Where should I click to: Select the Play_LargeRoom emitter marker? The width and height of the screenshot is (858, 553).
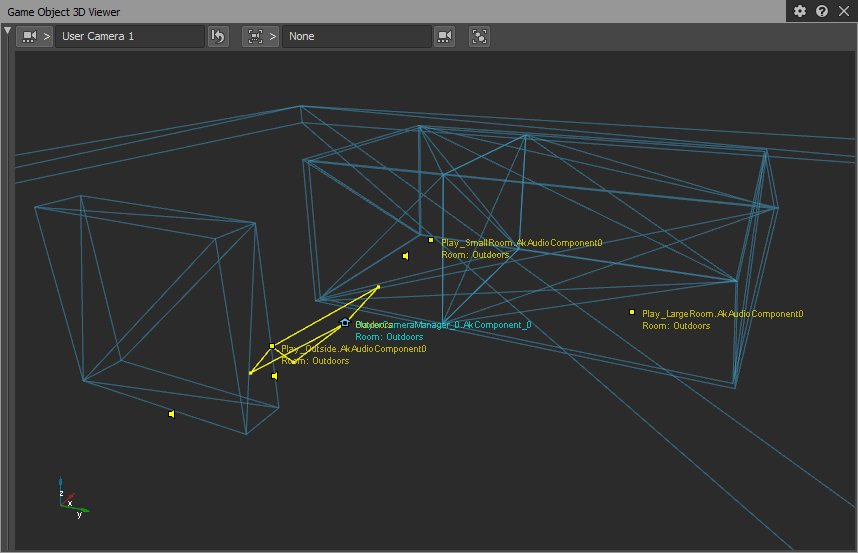[632, 312]
